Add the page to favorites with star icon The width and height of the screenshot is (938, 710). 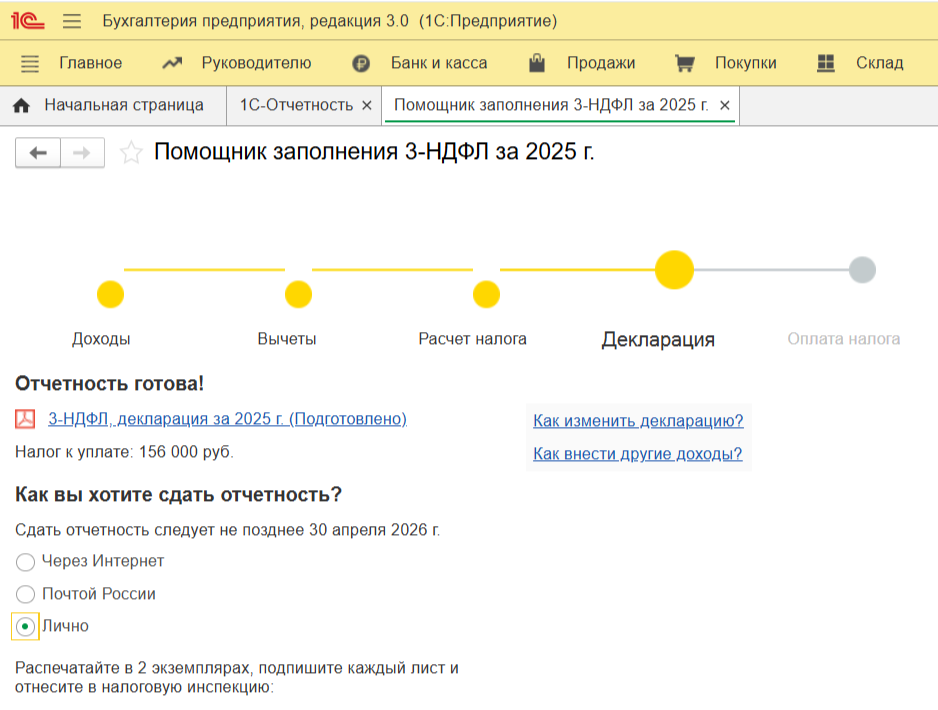pos(131,153)
